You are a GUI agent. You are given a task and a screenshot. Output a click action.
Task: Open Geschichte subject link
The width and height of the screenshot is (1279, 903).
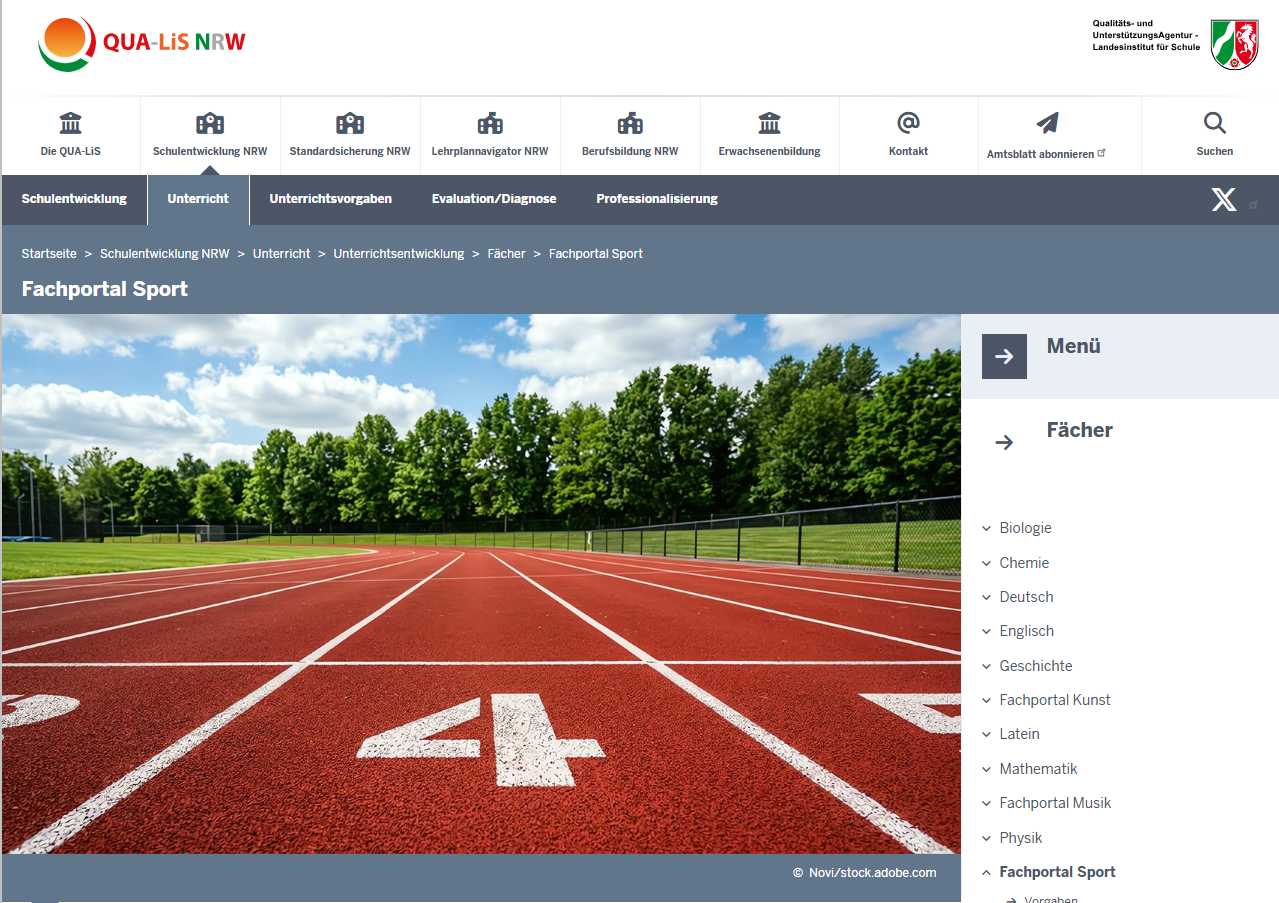(1036, 666)
